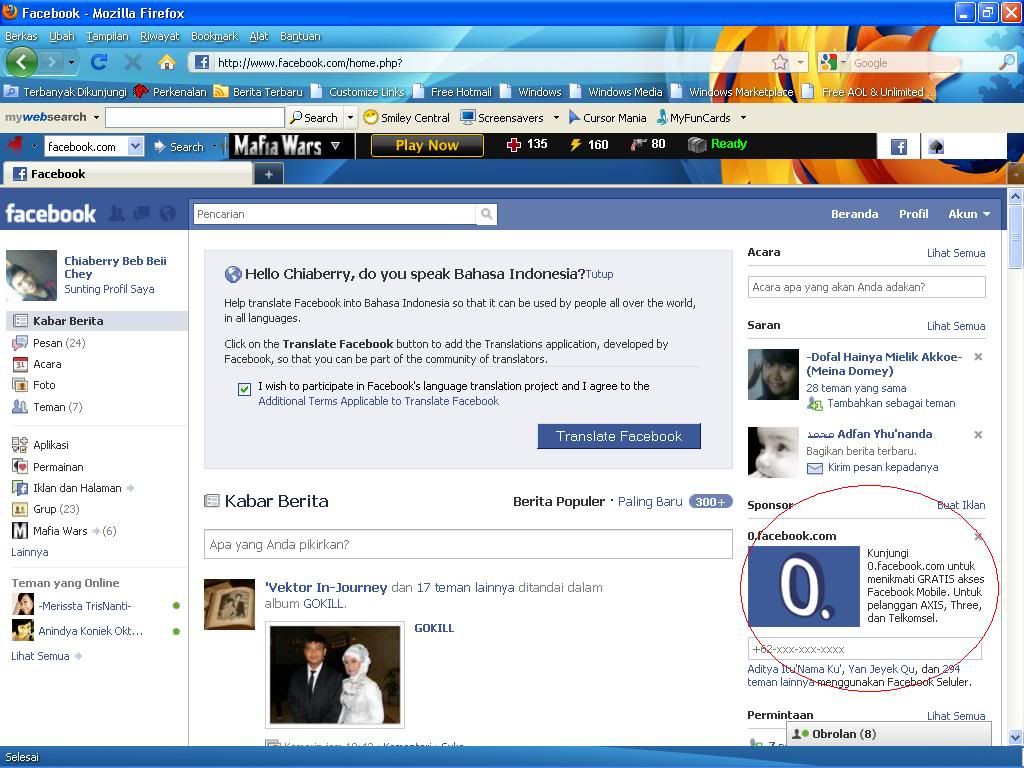Click the Play Now button
The width and height of the screenshot is (1024, 768).
coord(427,145)
